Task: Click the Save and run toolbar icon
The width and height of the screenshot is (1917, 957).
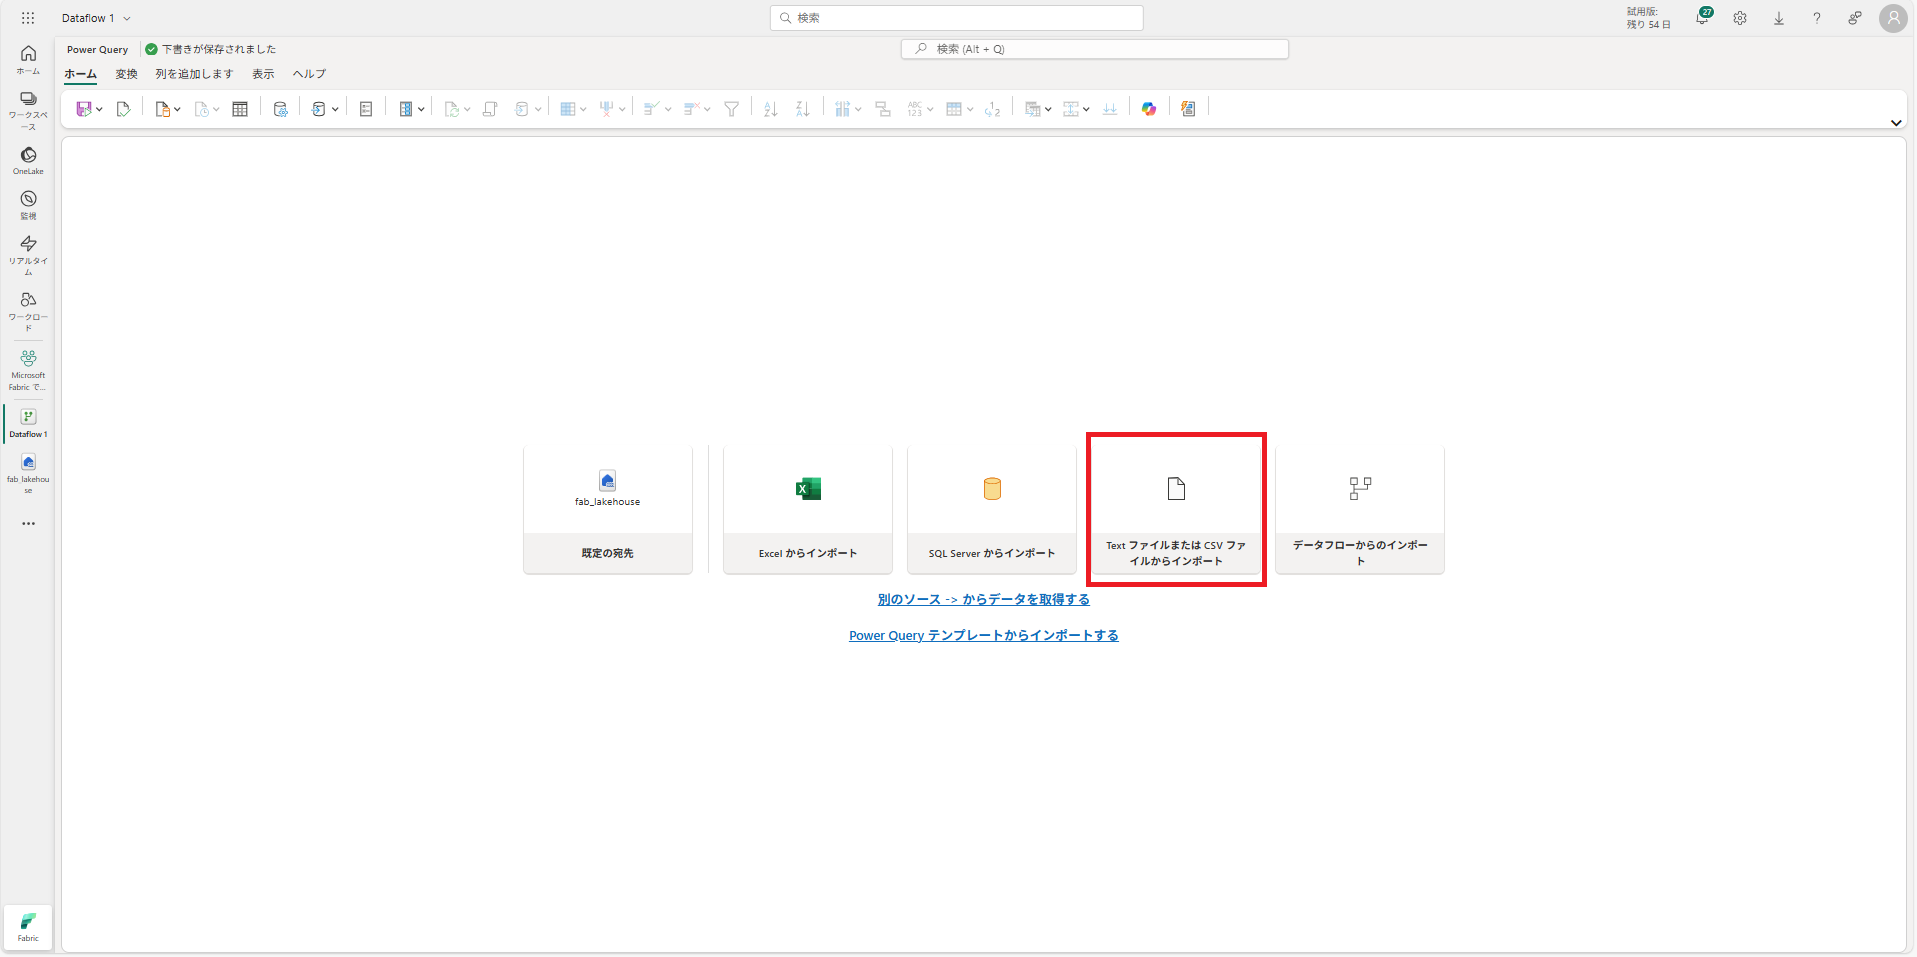Action: (x=84, y=109)
